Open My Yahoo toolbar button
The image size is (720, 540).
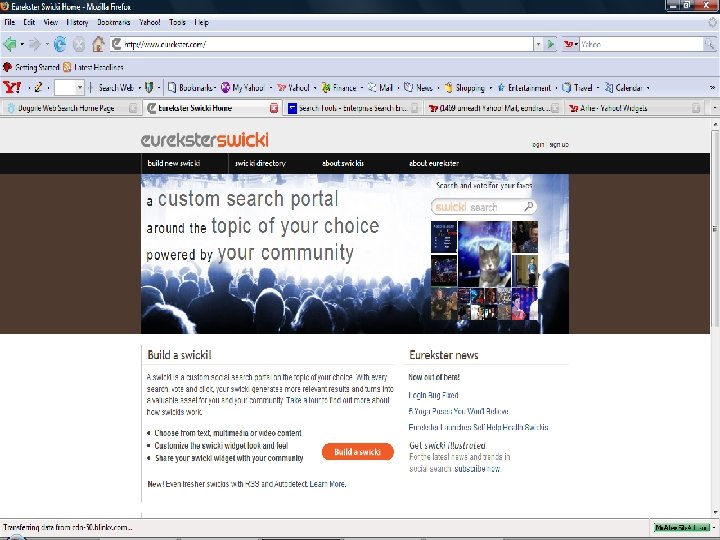(242, 87)
